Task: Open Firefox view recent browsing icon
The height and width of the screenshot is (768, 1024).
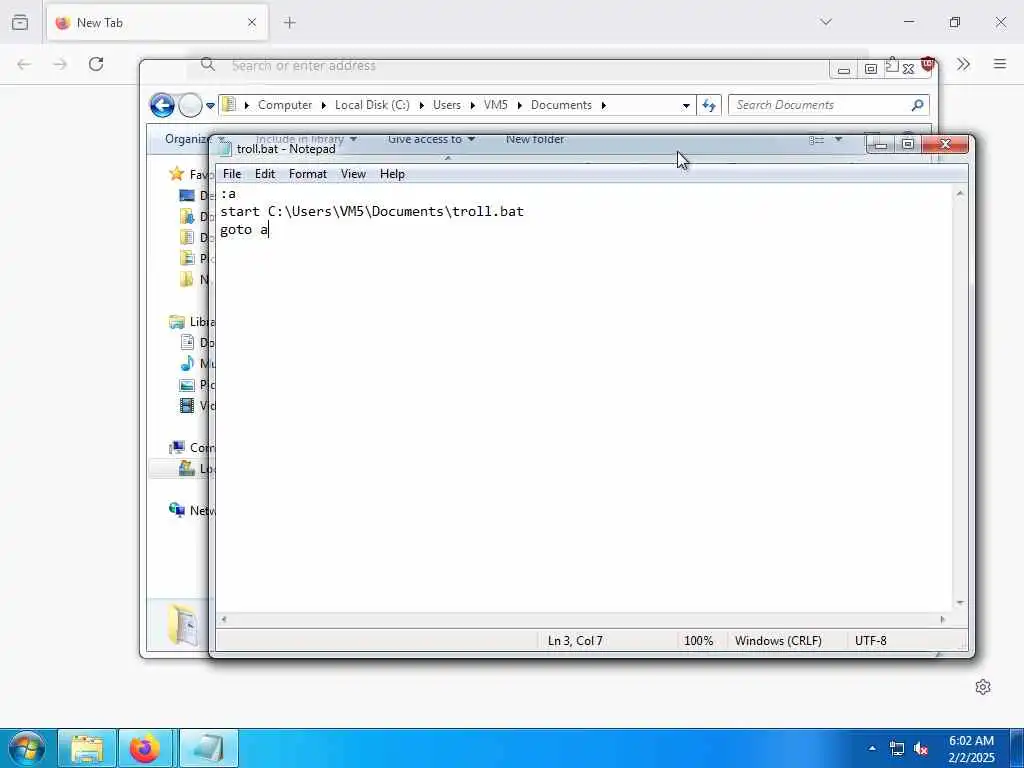Action: pyautogui.click(x=20, y=23)
